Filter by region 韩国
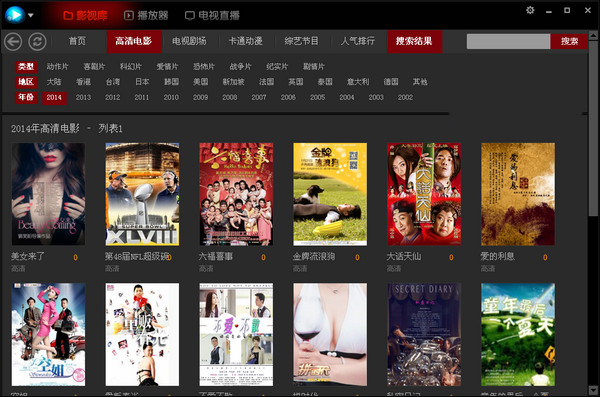The image size is (600, 397). tap(171, 82)
